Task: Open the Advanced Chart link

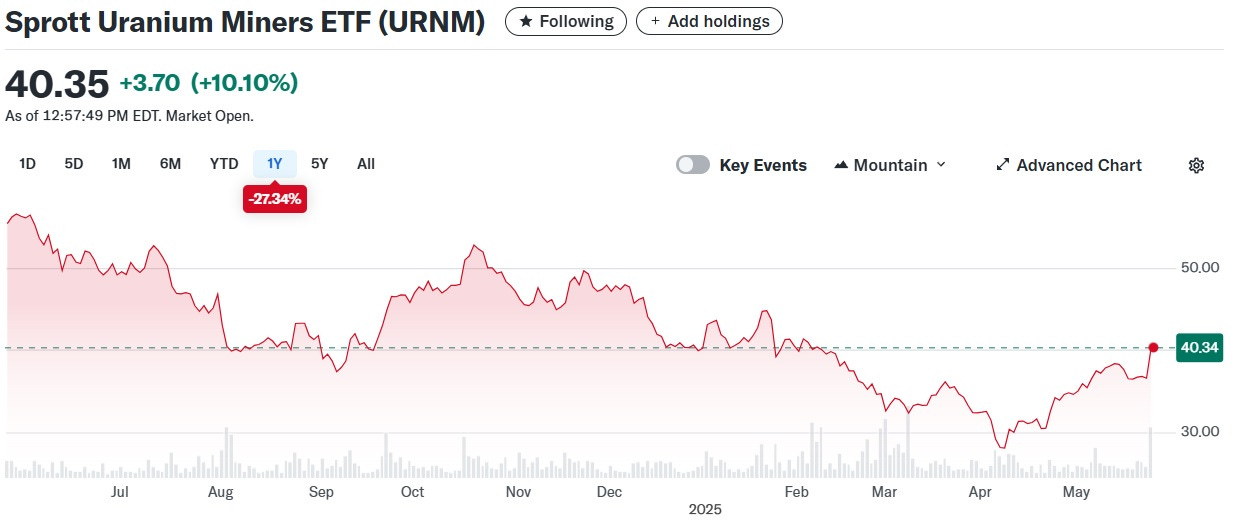Action: click(1069, 166)
